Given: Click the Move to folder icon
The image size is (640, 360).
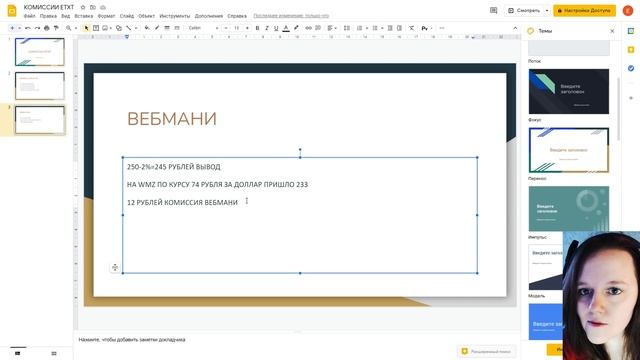Looking at the screenshot, I should pyautogui.click(x=93, y=7).
